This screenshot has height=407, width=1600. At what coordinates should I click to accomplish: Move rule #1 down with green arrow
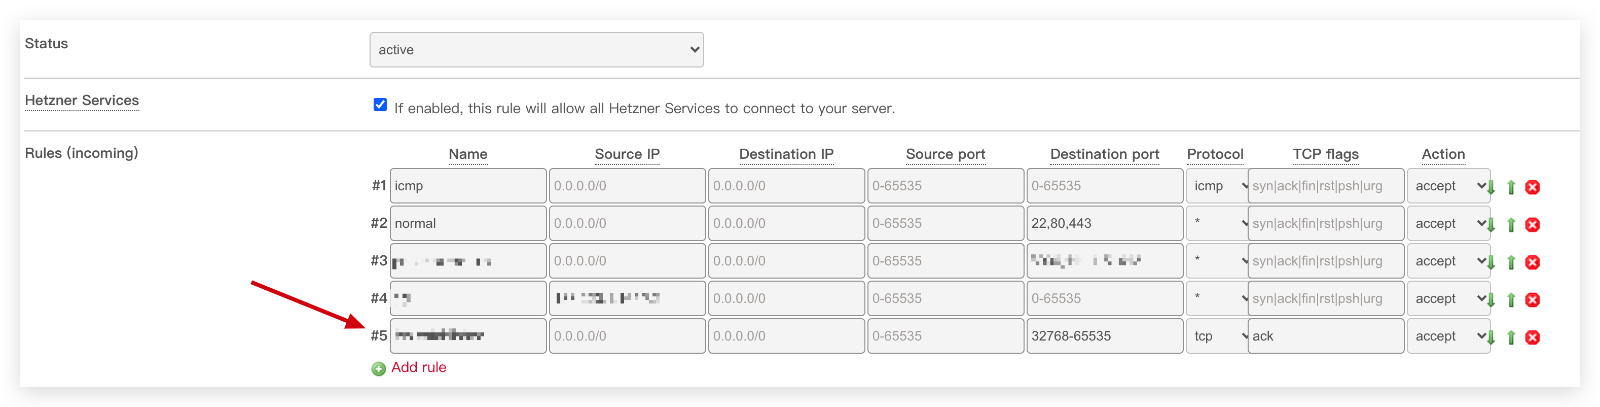click(x=1491, y=187)
